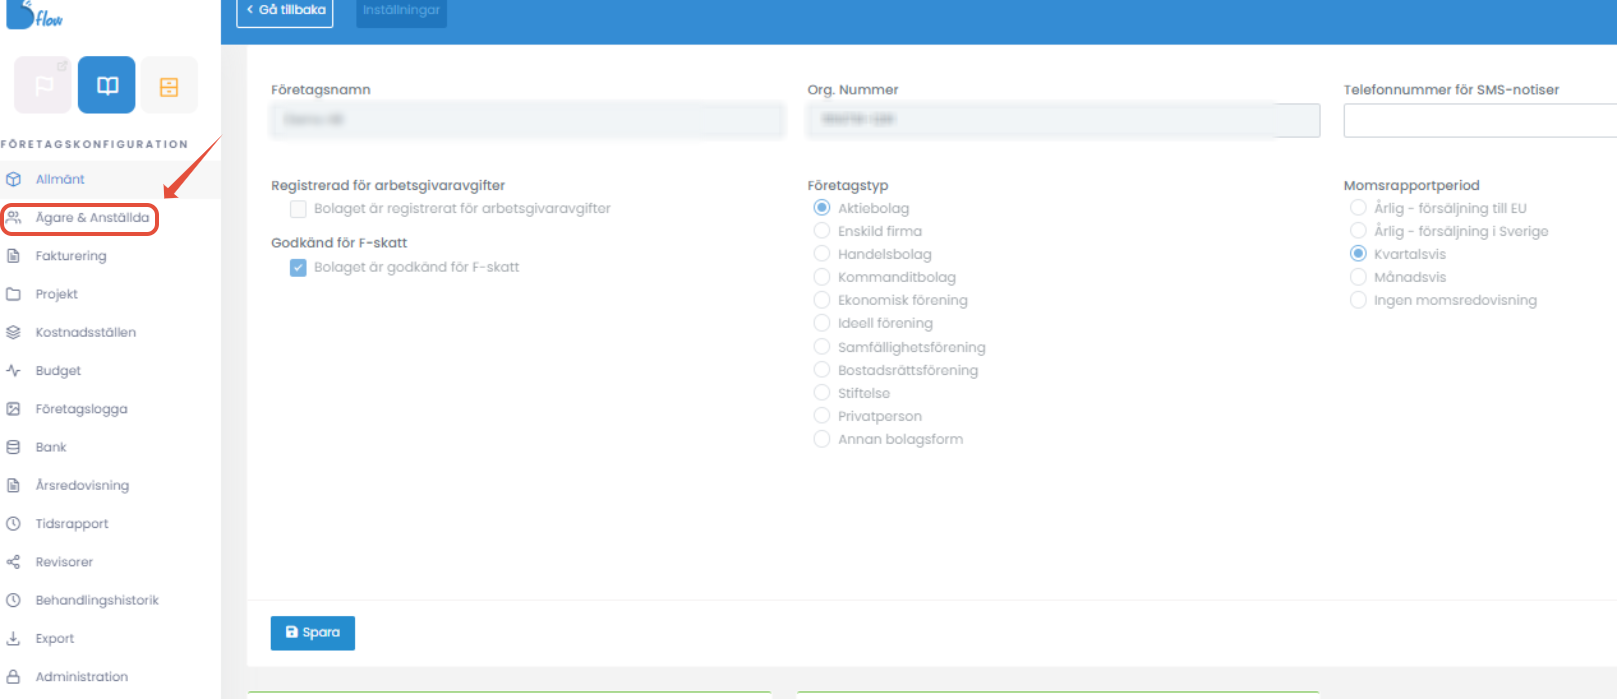Select the Annan bolagsform radio button
This screenshot has height=699, width=1617.
822,439
